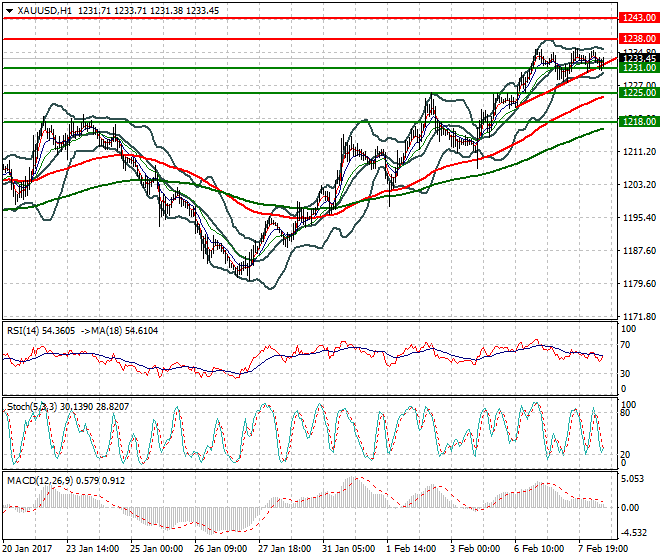Select the 1231.00 green support price label
This screenshot has height=560, width=660.
639,68
